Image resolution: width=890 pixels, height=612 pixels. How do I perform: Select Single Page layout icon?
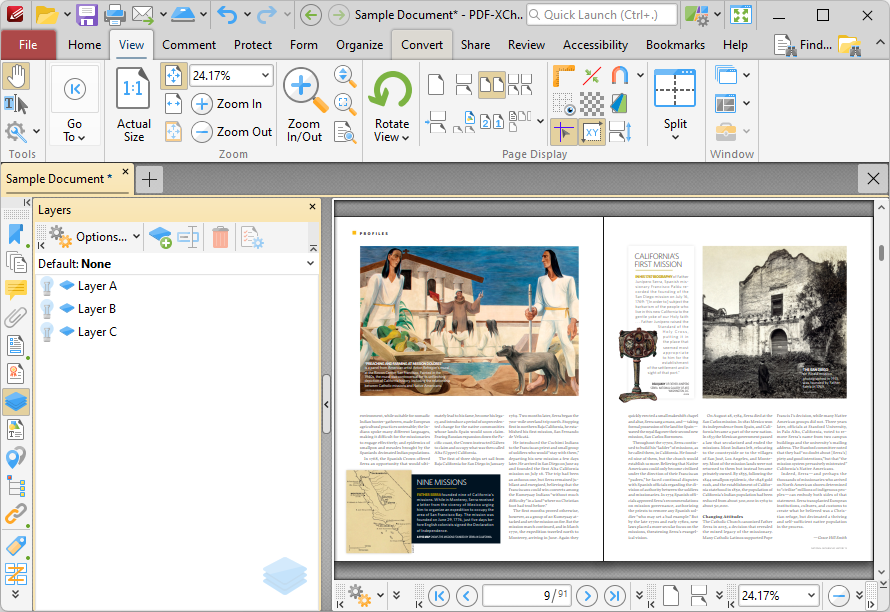pos(436,85)
